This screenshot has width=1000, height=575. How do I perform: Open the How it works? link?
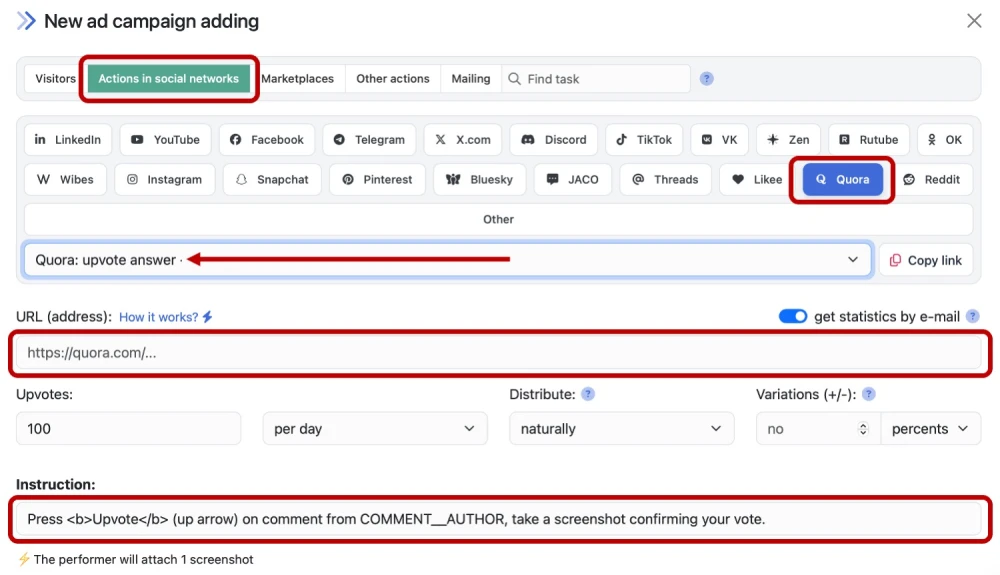pos(166,317)
